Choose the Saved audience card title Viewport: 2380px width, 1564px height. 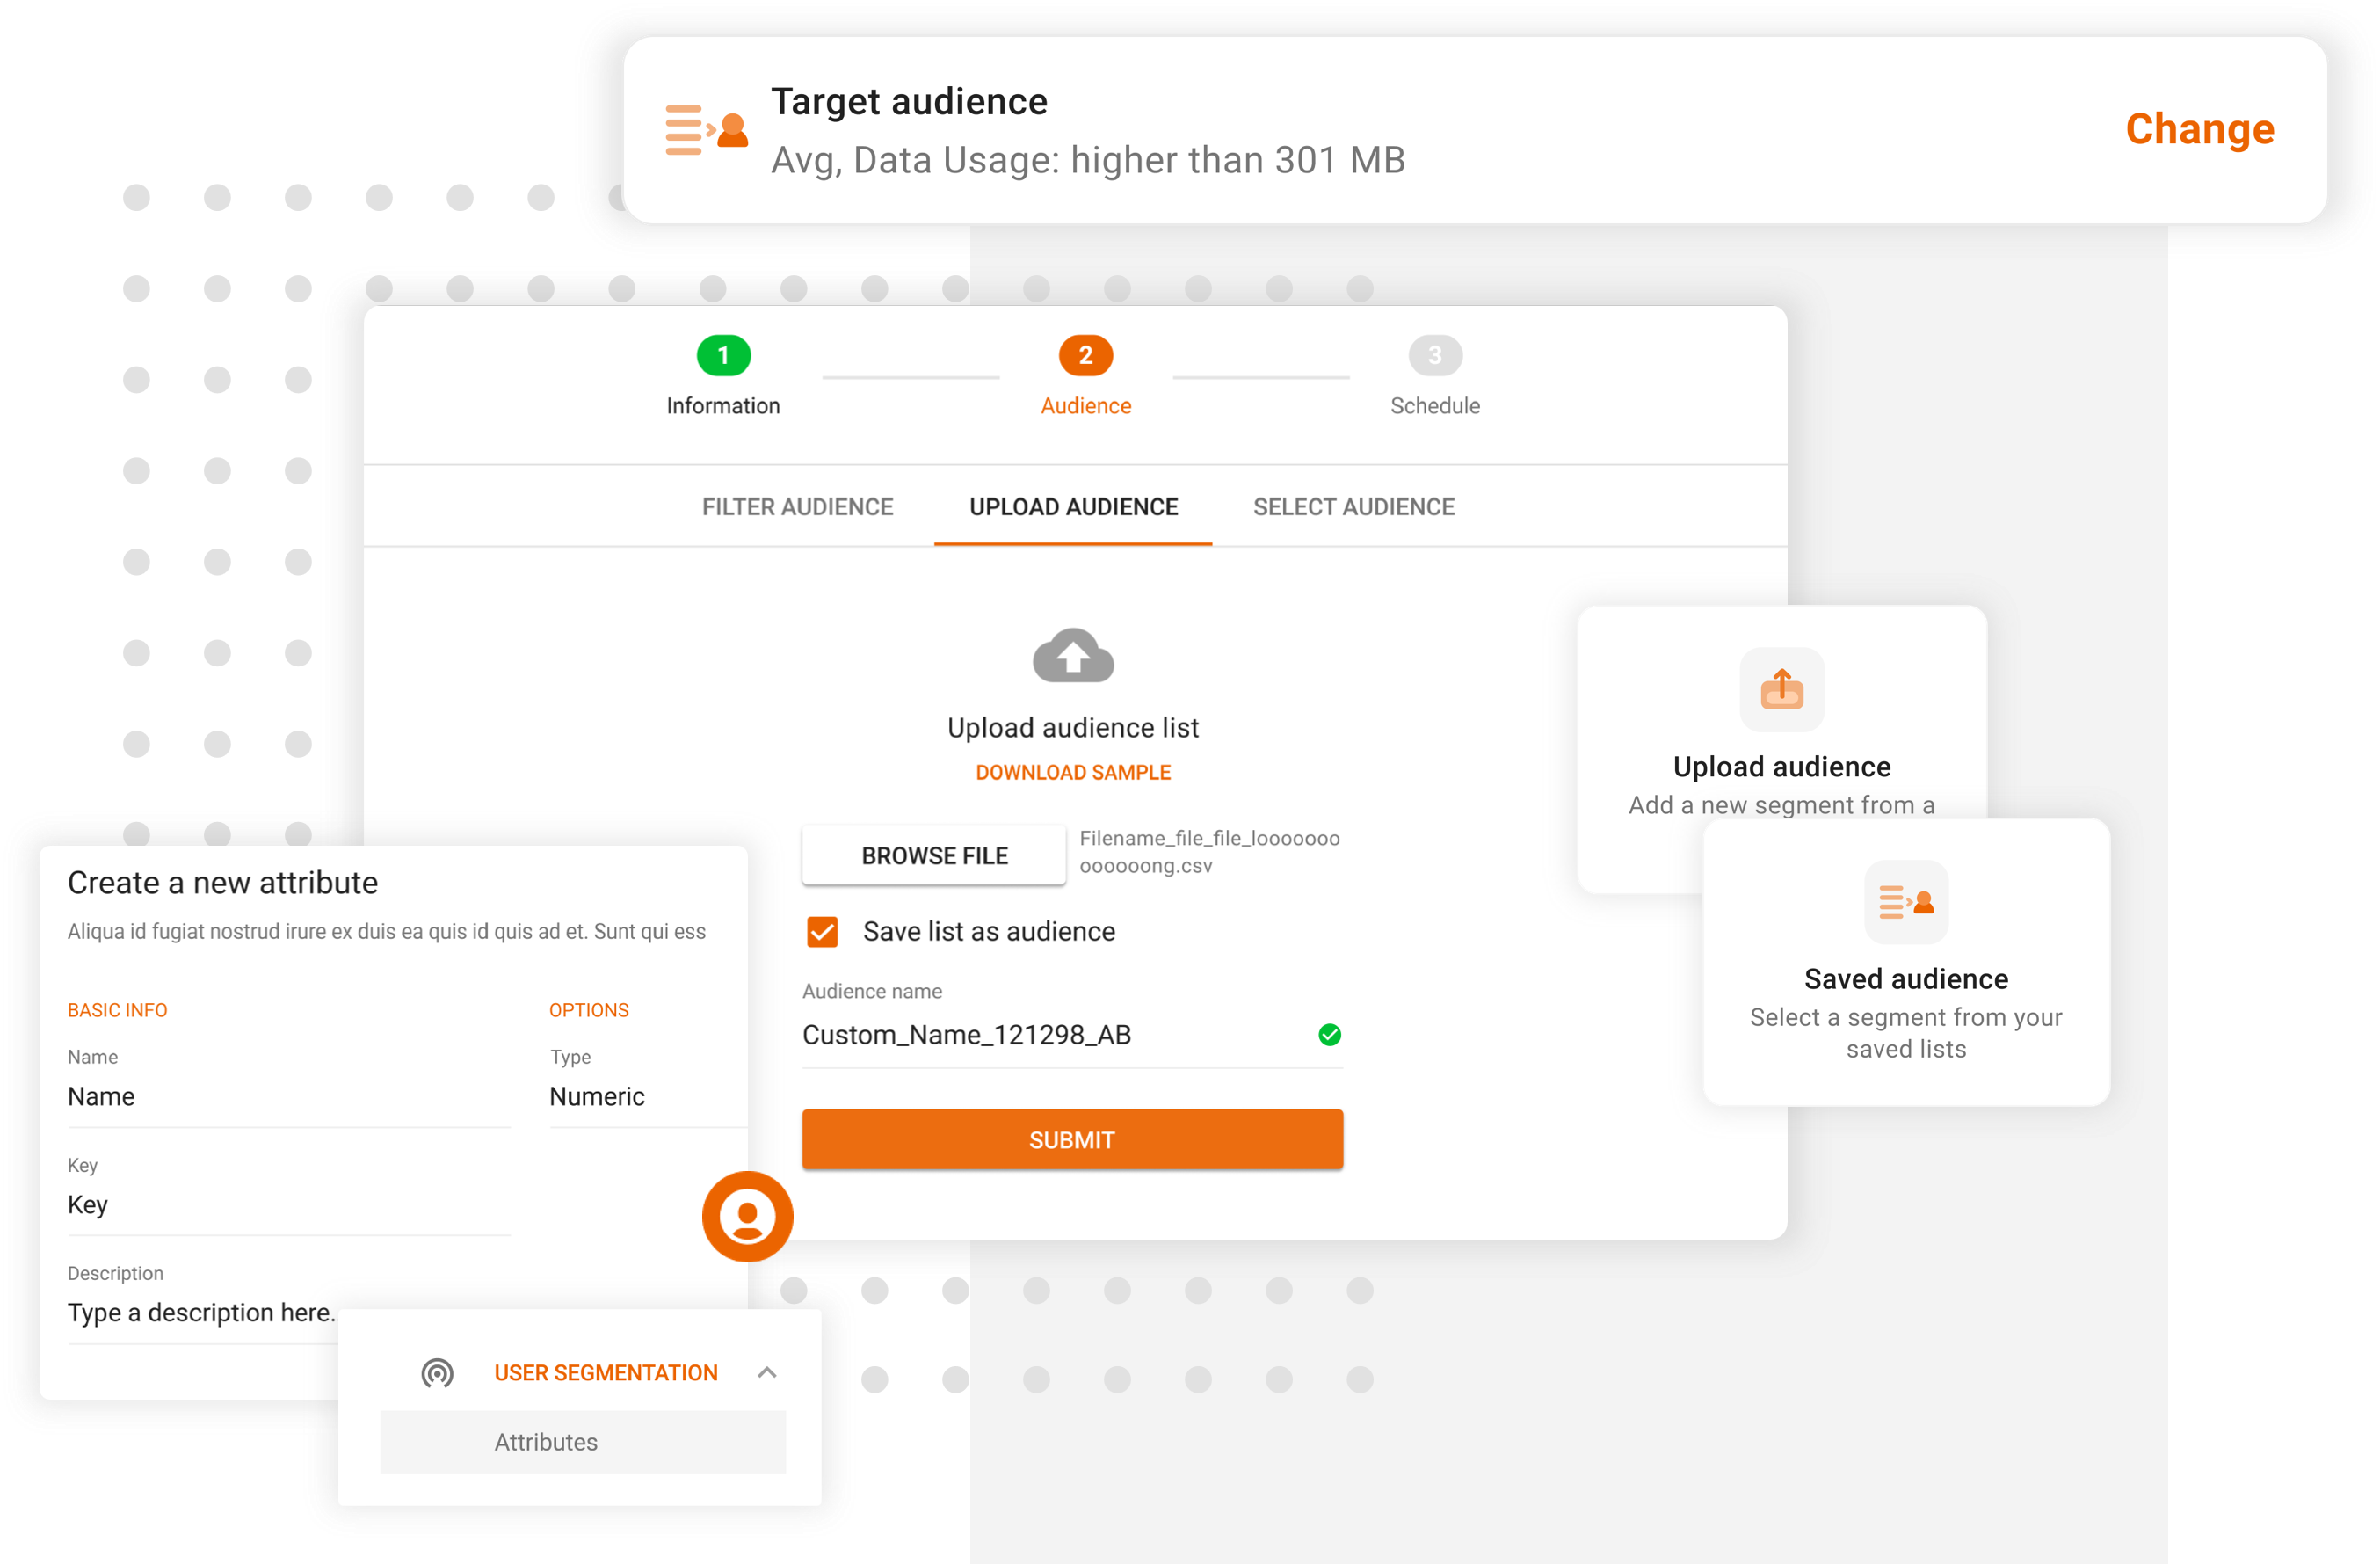[1906, 979]
